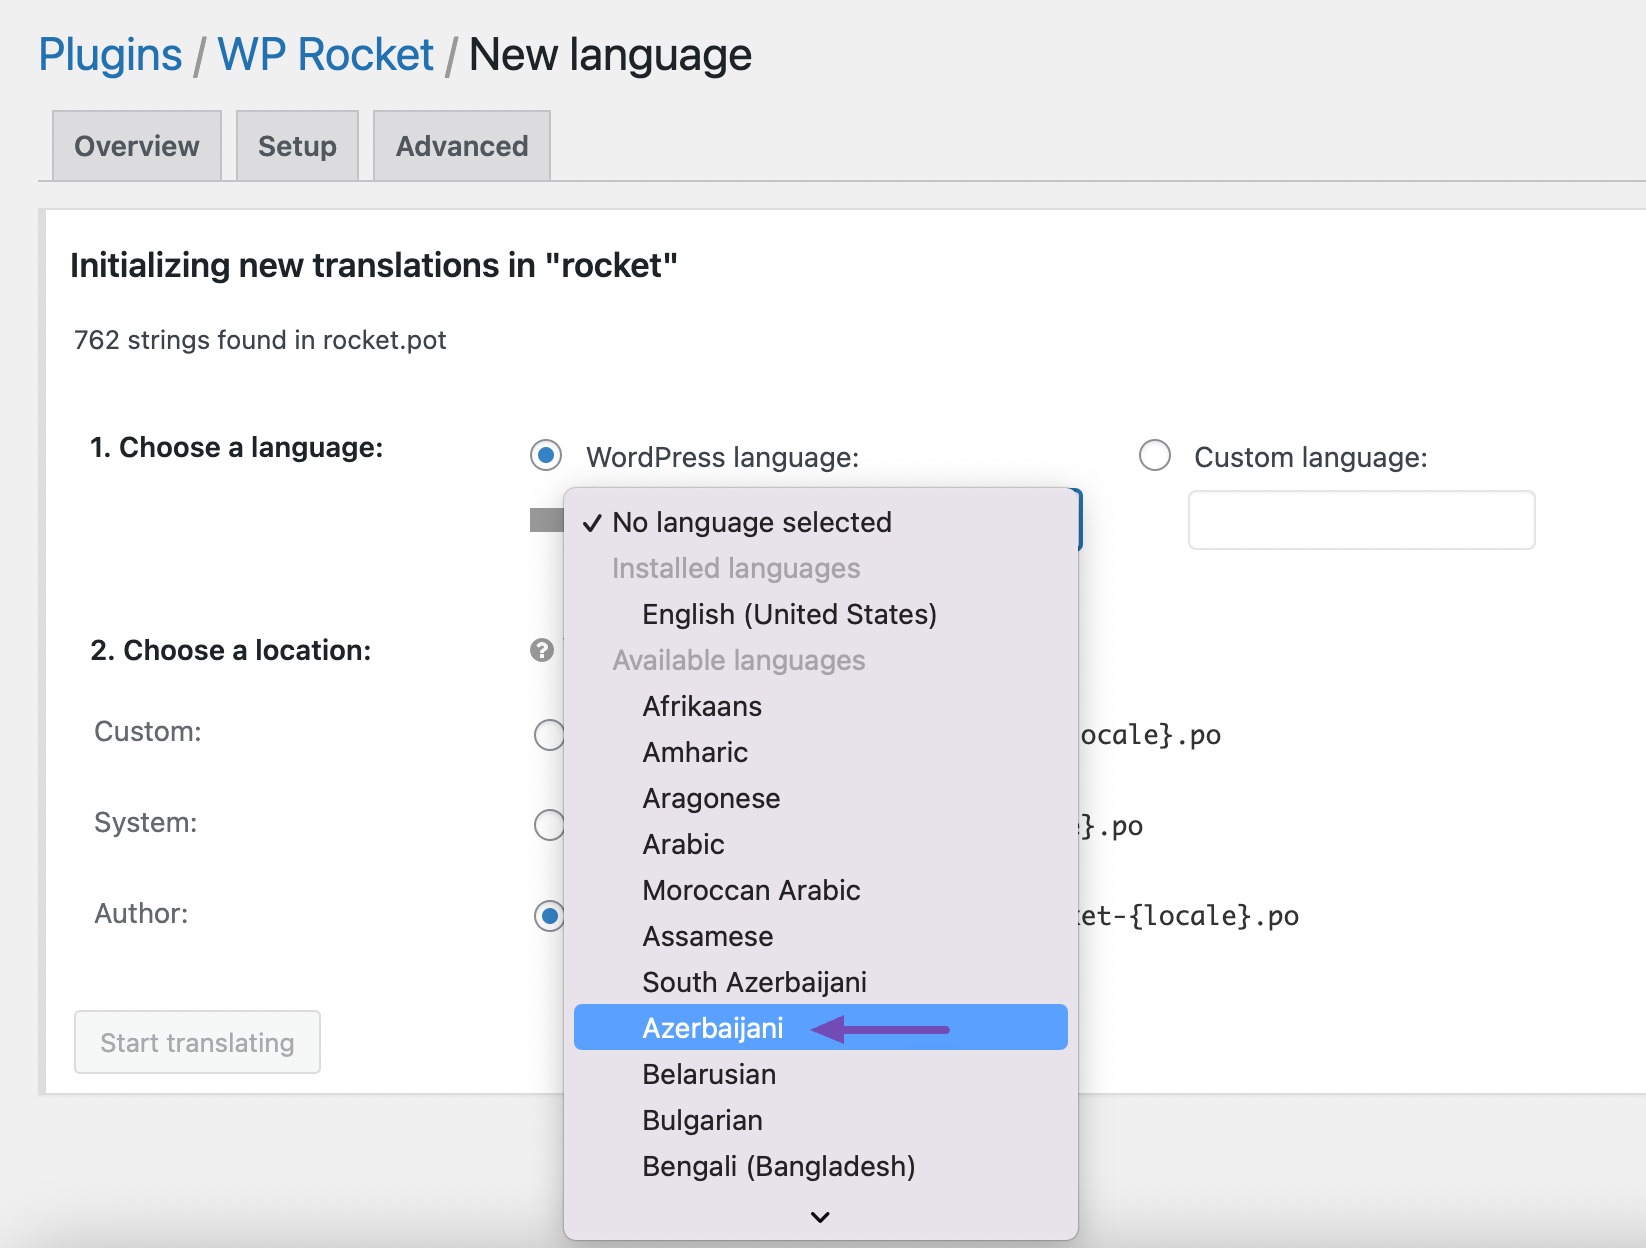Open the WP Rocket breadcrumb link
Image resolution: width=1646 pixels, height=1248 pixels.
tap(325, 55)
